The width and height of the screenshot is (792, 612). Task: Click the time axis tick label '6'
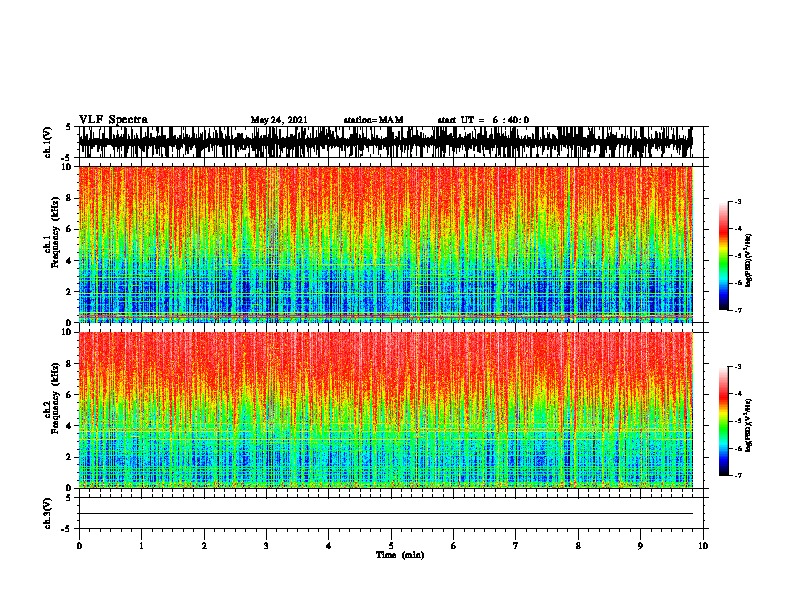pyautogui.click(x=454, y=546)
